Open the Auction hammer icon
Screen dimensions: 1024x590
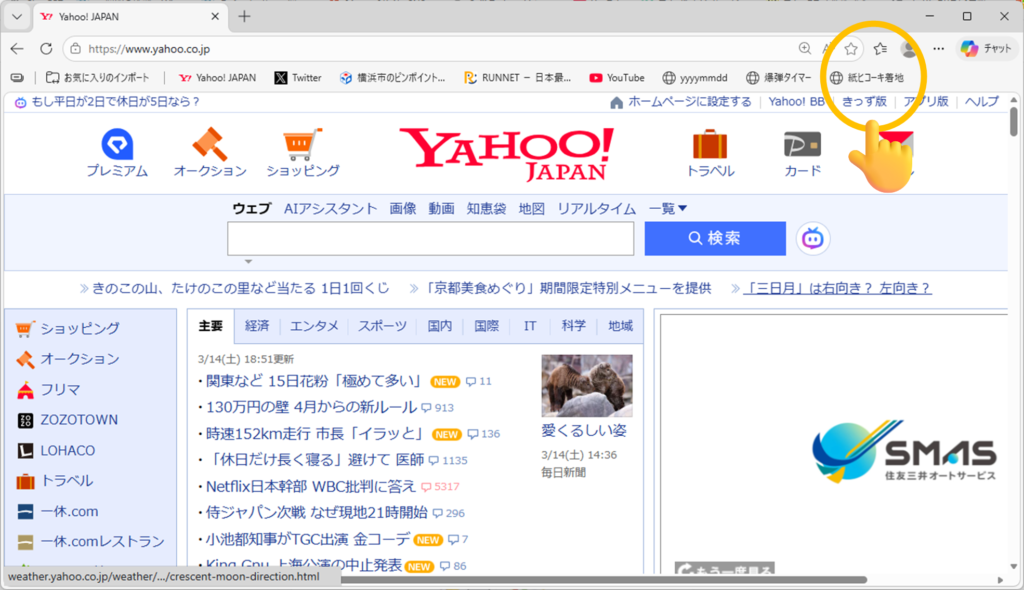pyautogui.click(x=210, y=145)
